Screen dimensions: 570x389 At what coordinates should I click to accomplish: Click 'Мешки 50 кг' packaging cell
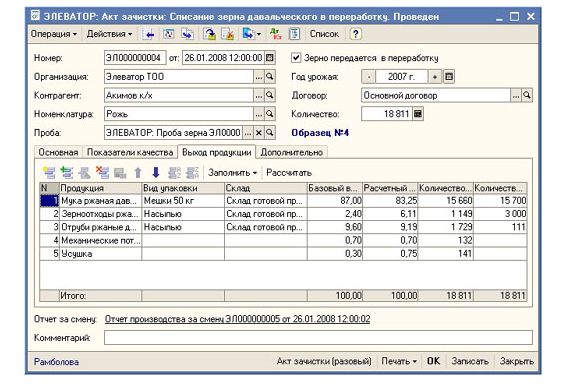(183, 201)
